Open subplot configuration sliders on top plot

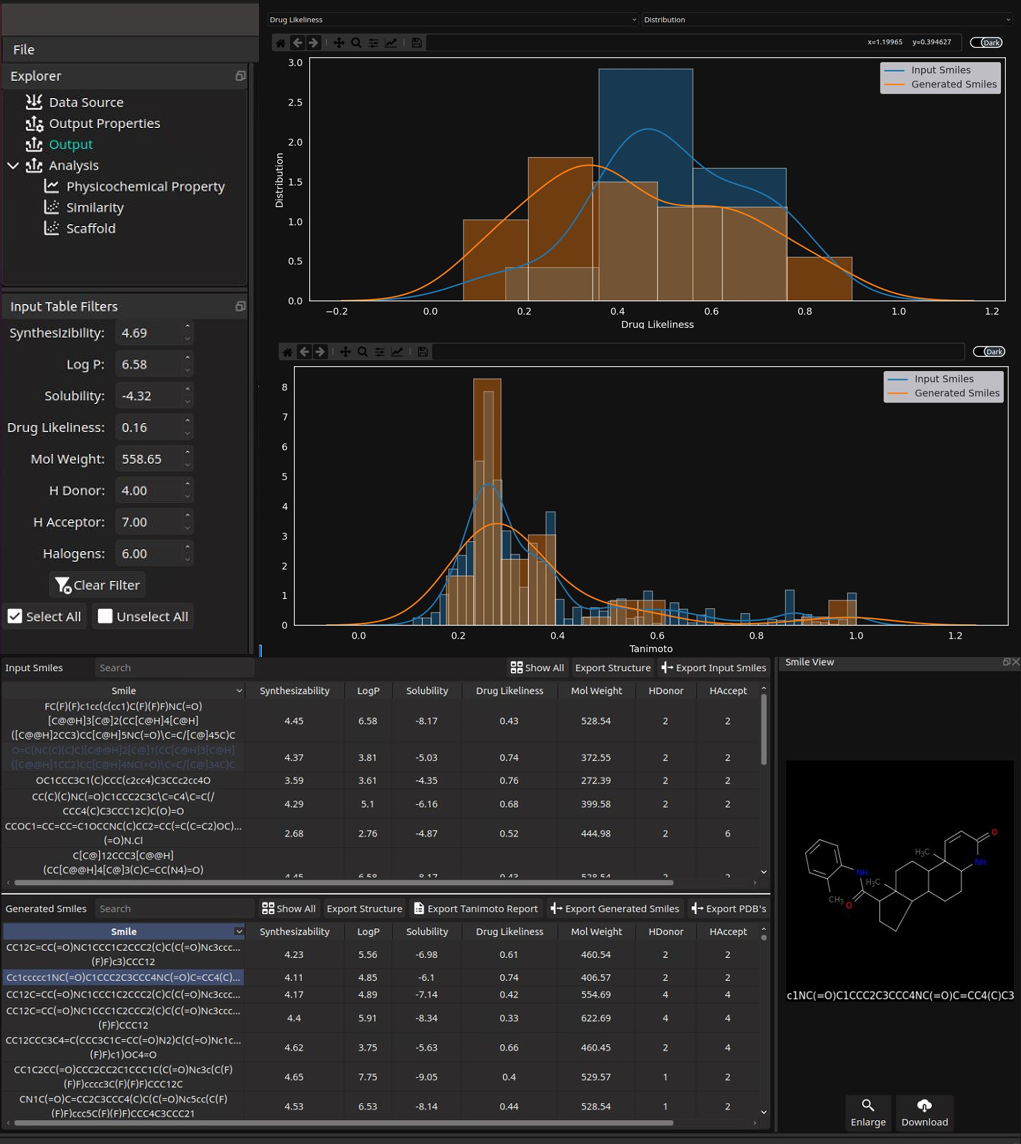(373, 42)
